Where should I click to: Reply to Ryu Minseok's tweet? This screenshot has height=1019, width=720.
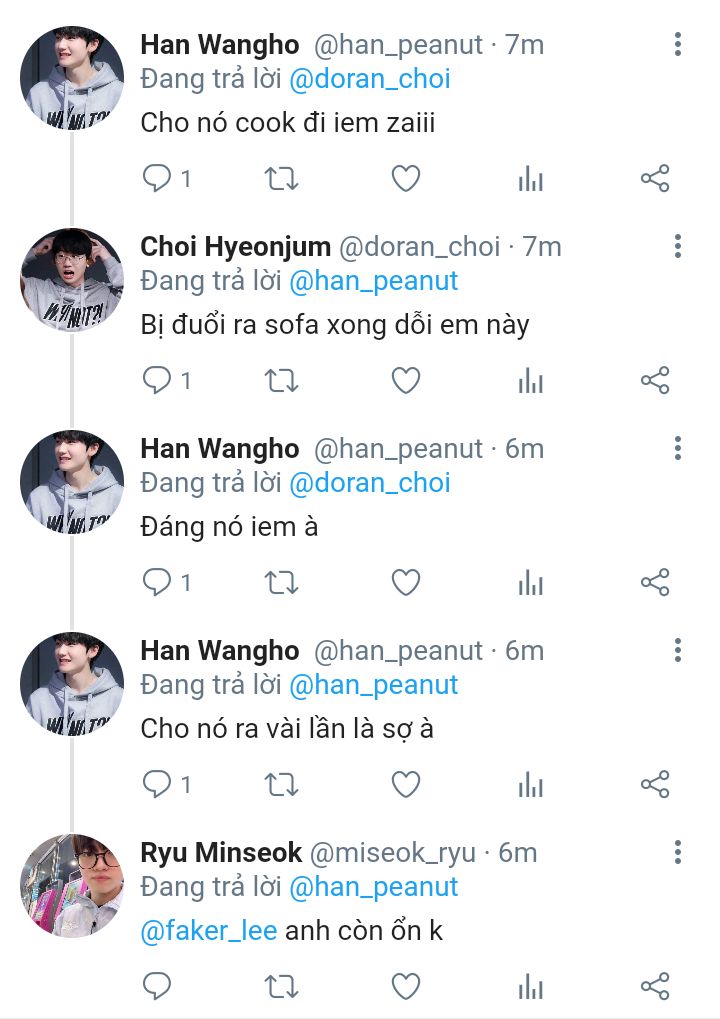coord(156,986)
